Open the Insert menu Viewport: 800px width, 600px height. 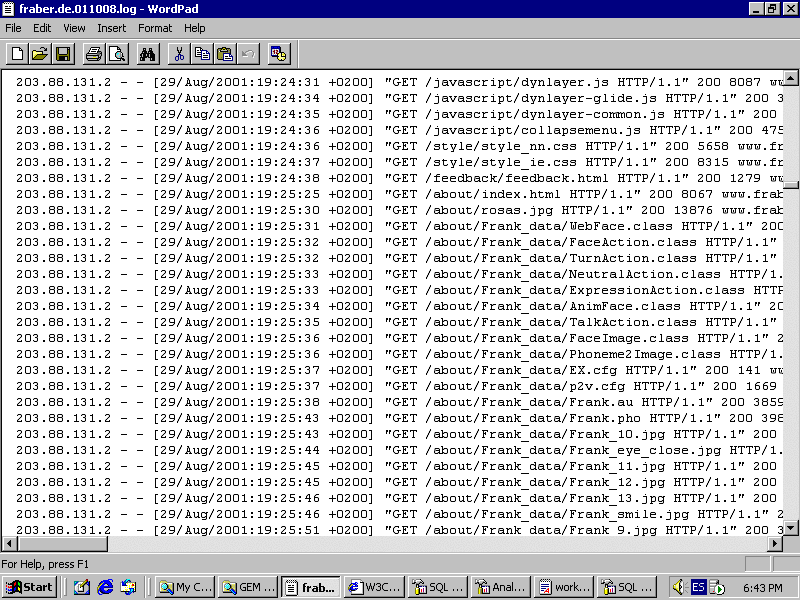[111, 28]
